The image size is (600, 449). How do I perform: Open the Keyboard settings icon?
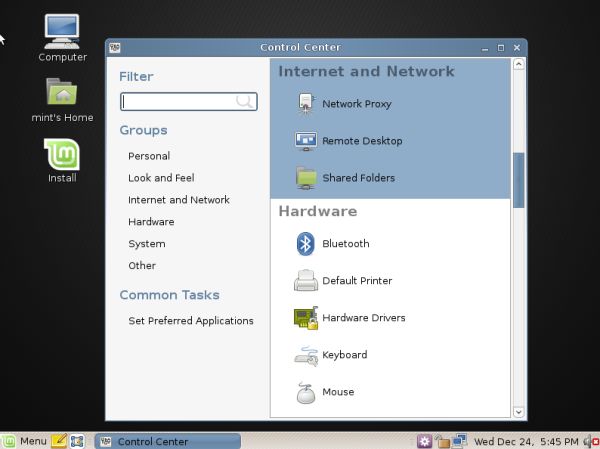click(x=306, y=355)
